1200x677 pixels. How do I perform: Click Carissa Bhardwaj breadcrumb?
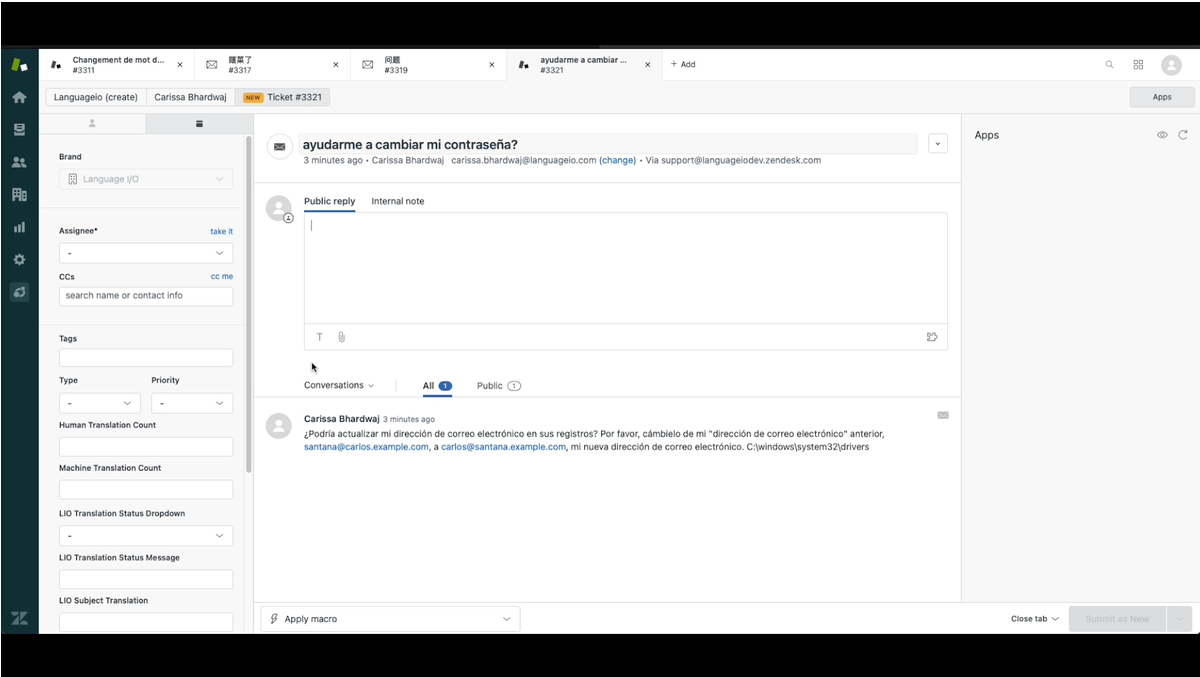pos(190,97)
